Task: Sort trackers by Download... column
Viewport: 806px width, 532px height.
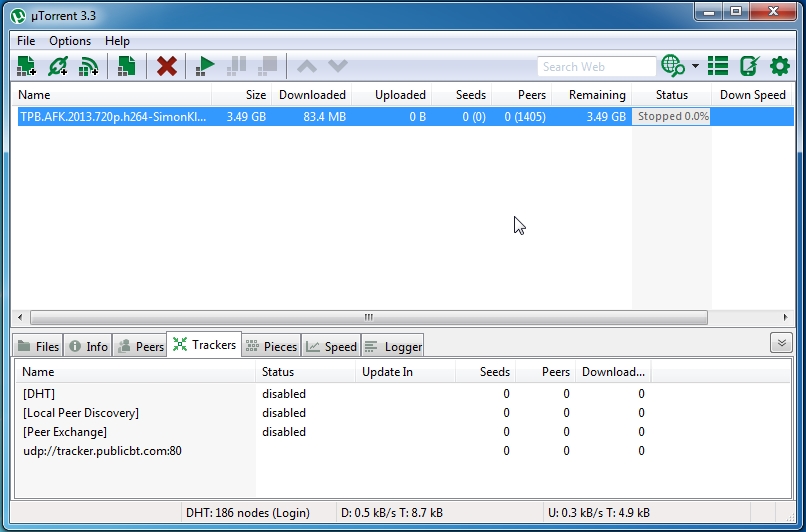Action: (x=613, y=372)
